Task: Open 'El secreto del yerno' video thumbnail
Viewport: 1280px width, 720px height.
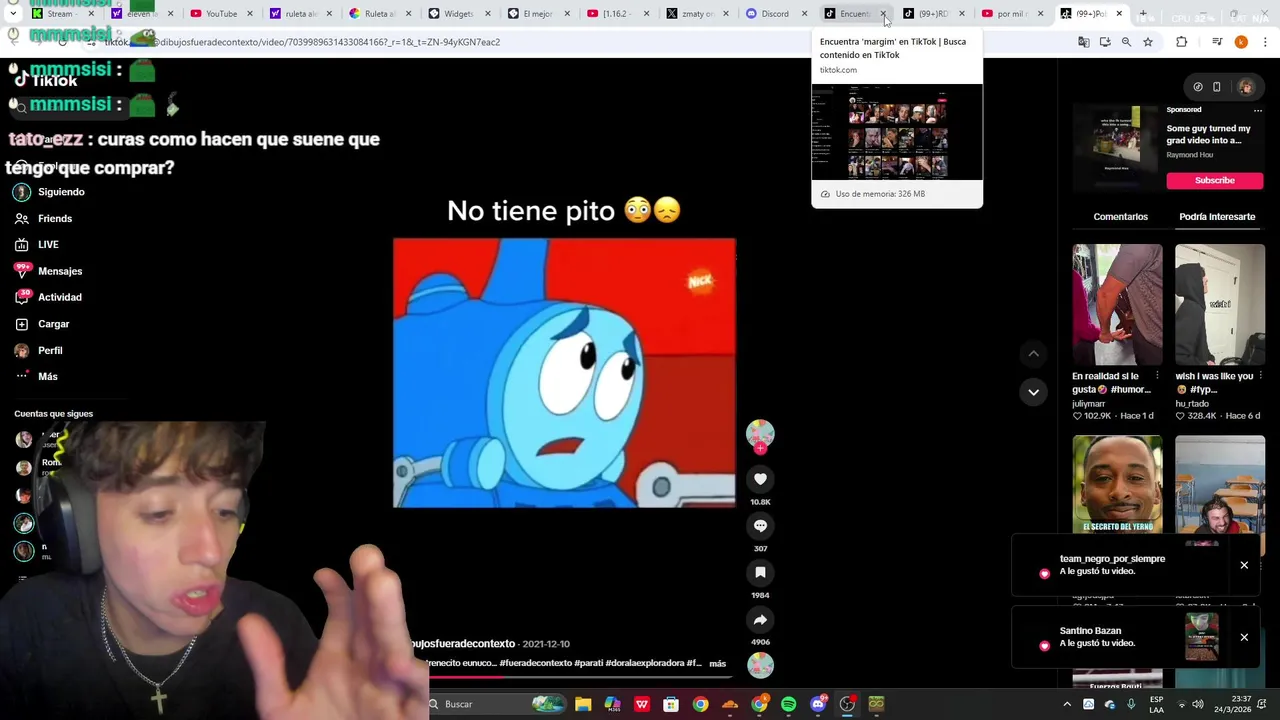Action: [1117, 483]
